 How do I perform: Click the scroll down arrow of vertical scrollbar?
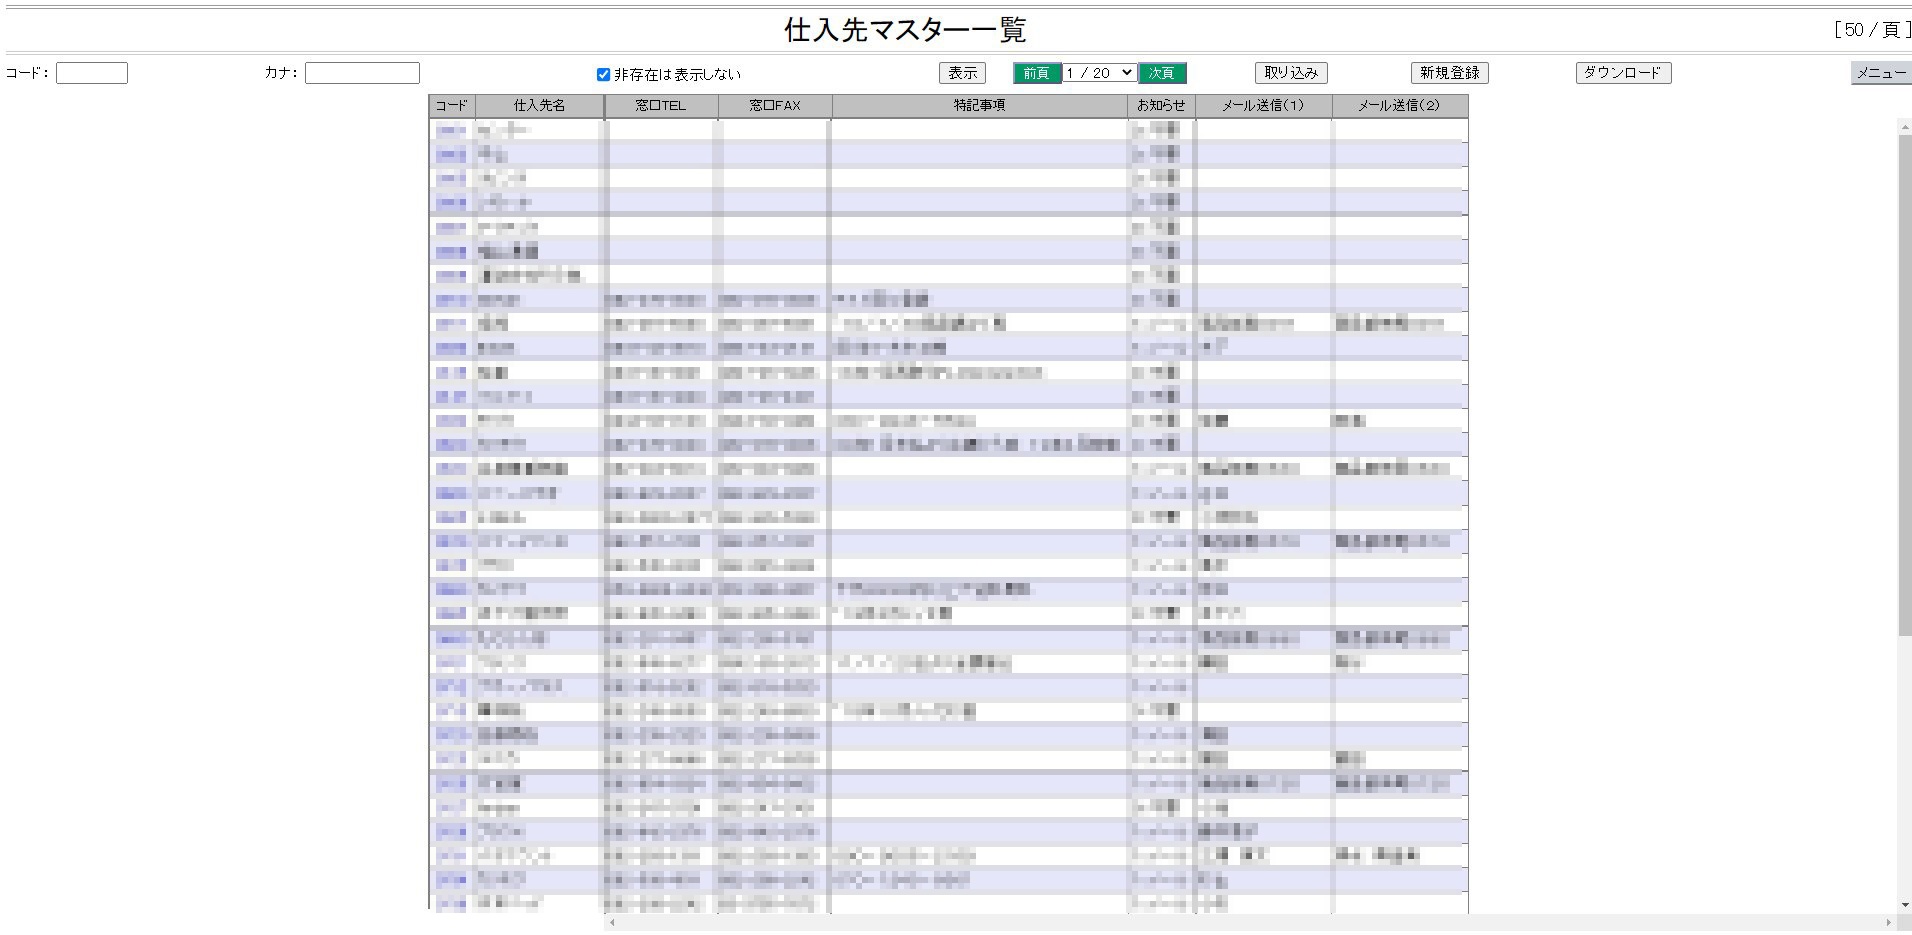click(1905, 905)
